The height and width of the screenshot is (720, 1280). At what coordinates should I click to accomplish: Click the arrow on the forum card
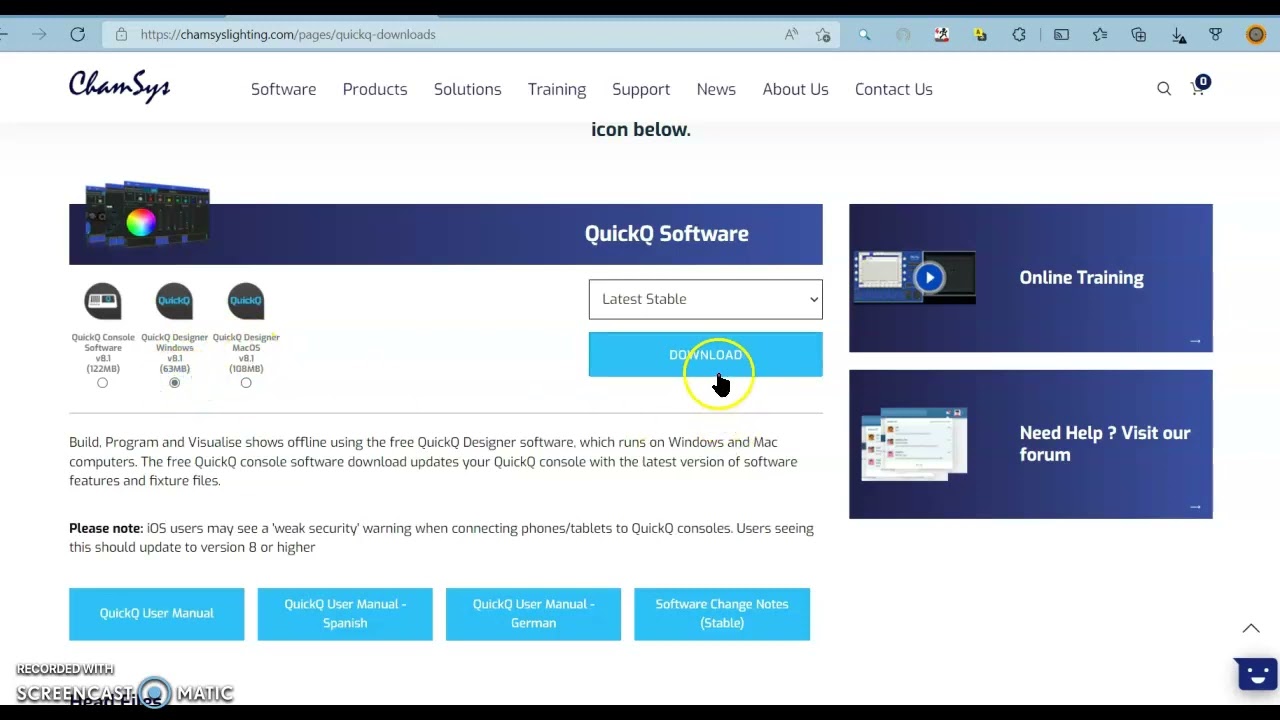point(1195,507)
